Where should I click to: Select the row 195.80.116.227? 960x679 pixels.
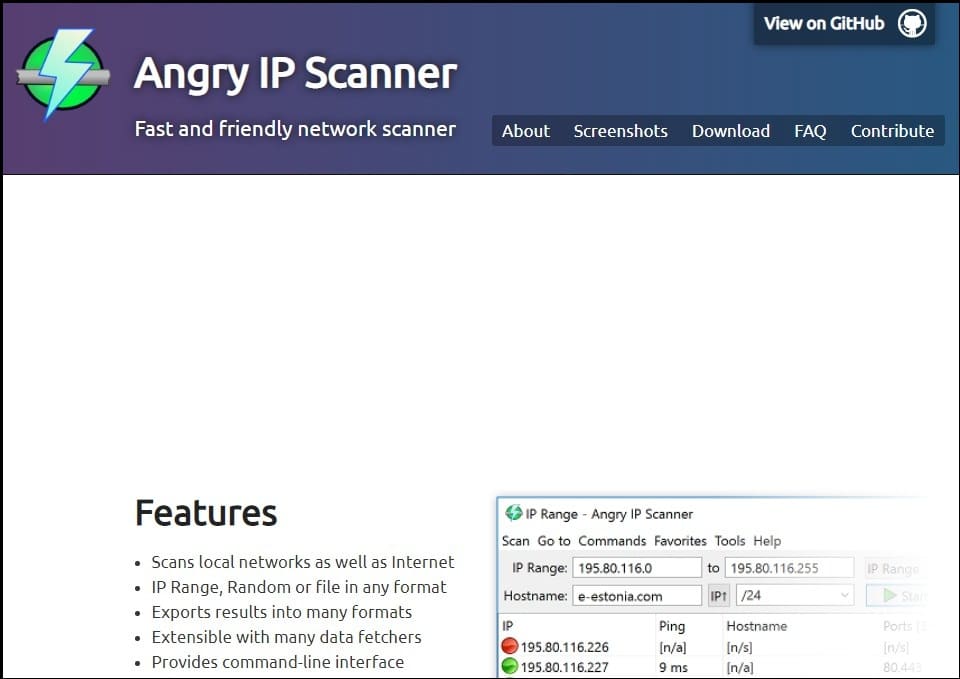tap(713, 667)
